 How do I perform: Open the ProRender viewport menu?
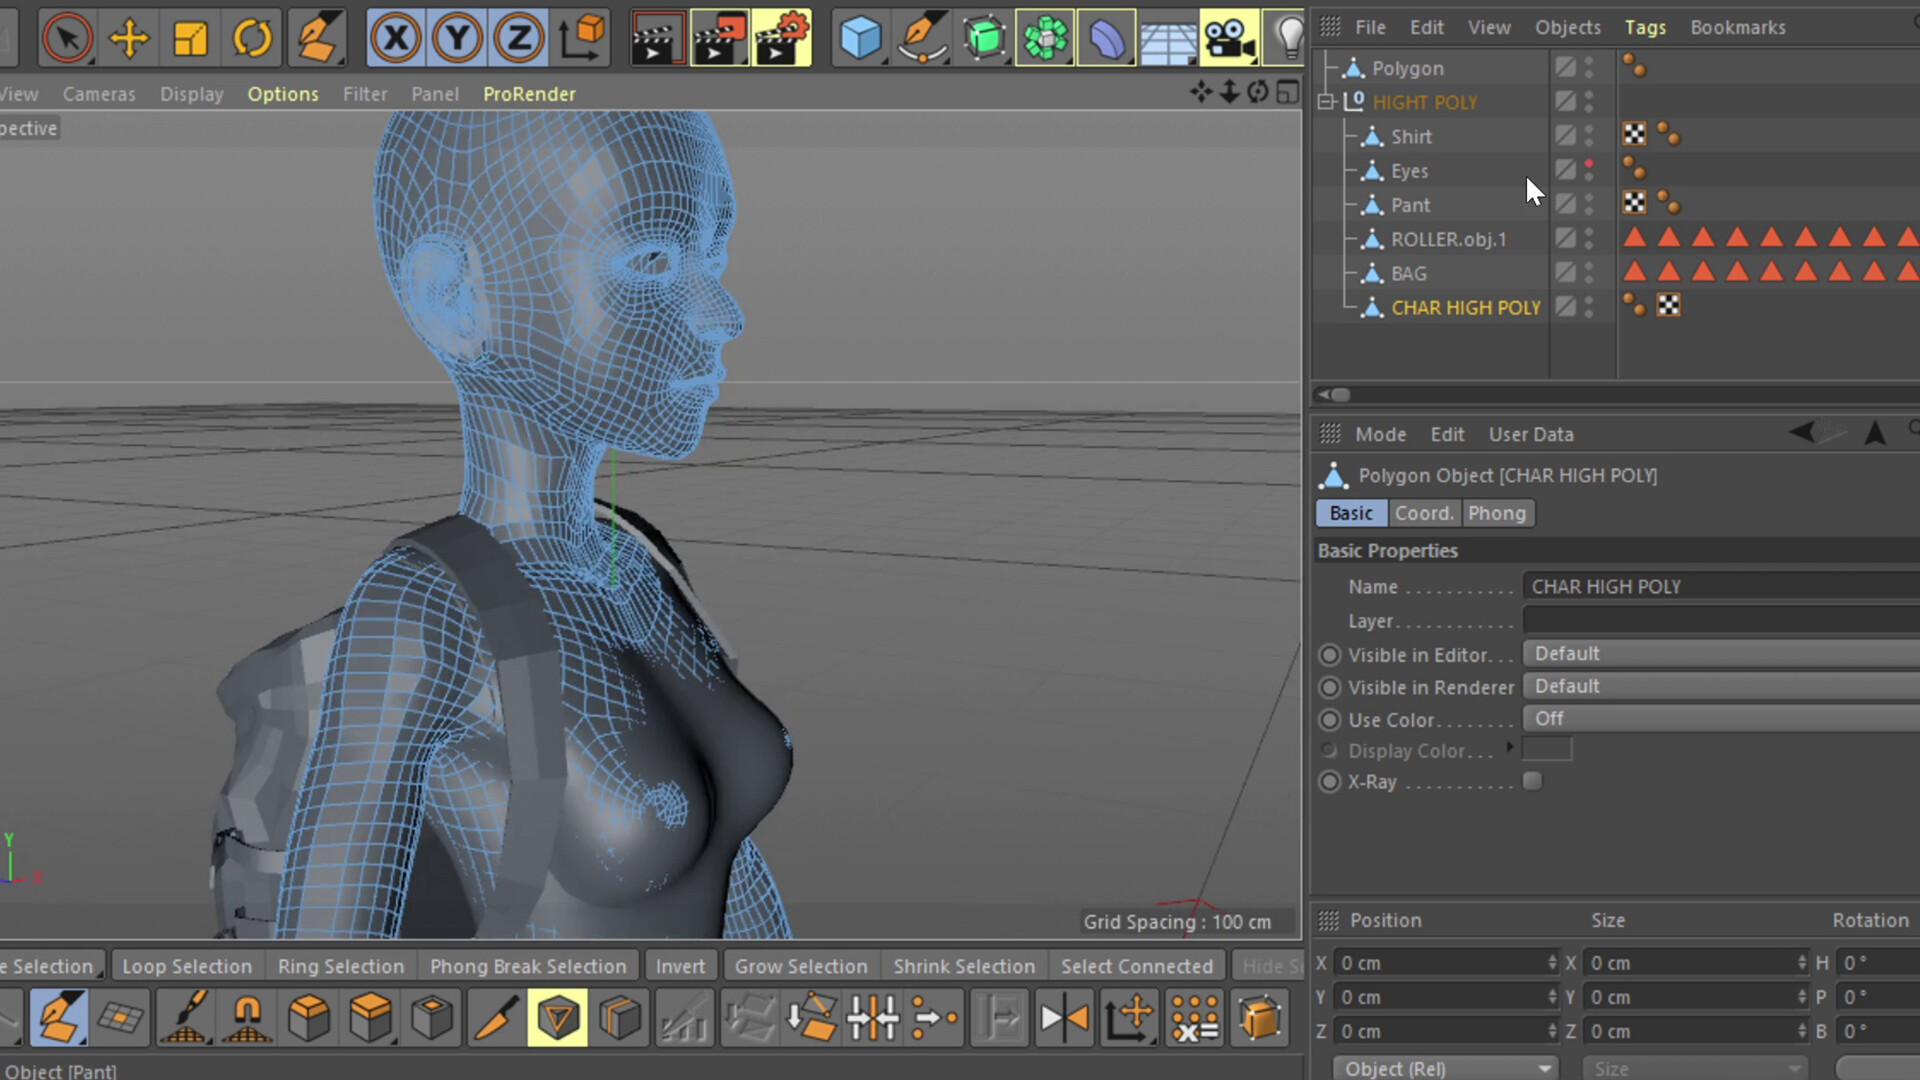(529, 94)
